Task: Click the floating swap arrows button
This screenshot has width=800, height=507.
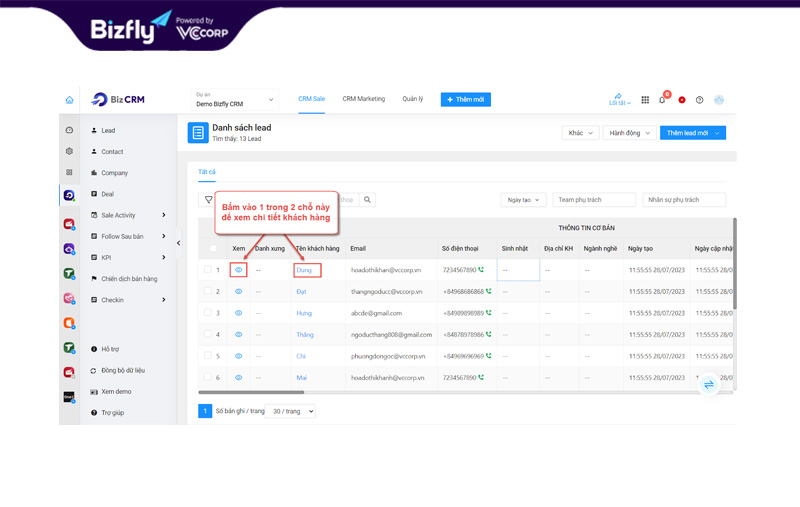Action: [709, 384]
